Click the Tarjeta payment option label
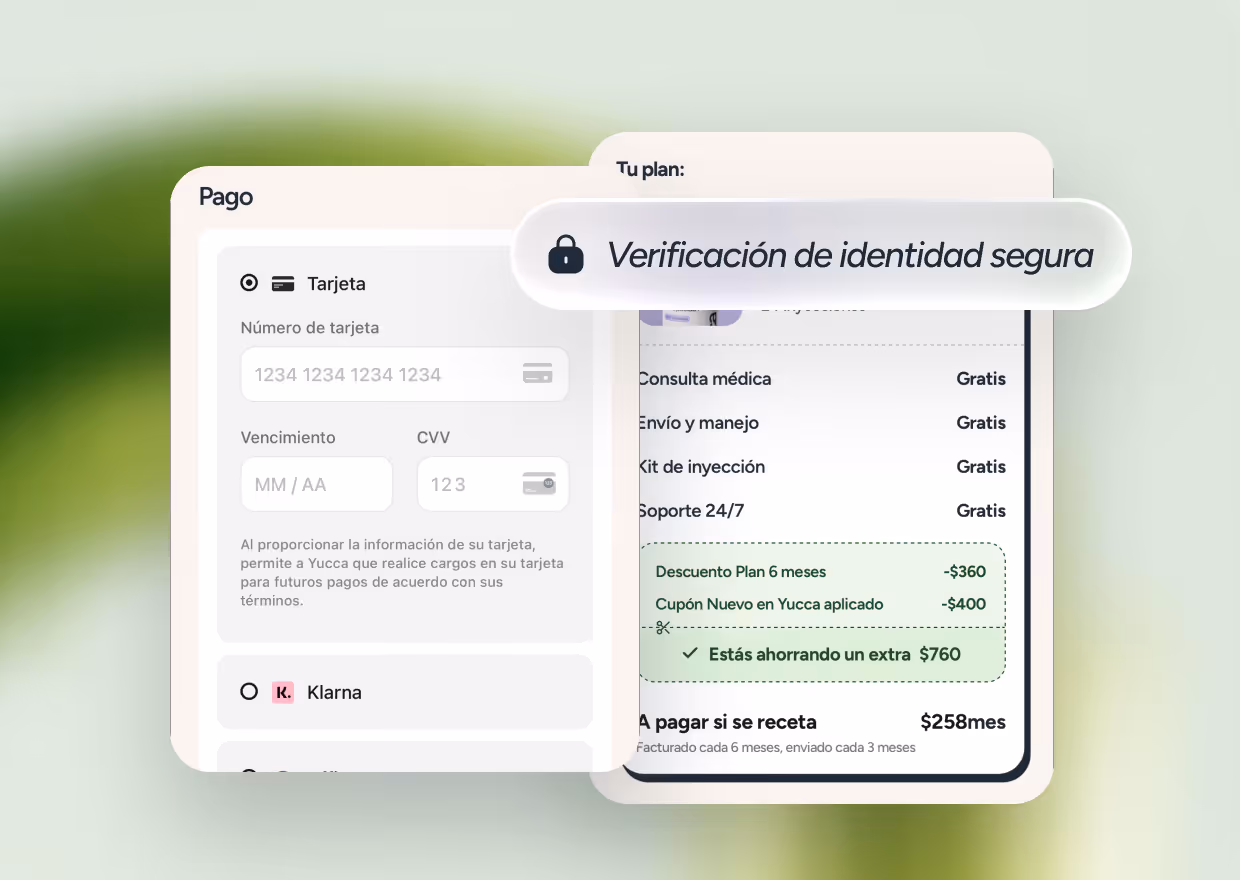Image resolution: width=1240 pixels, height=880 pixels. point(337,284)
